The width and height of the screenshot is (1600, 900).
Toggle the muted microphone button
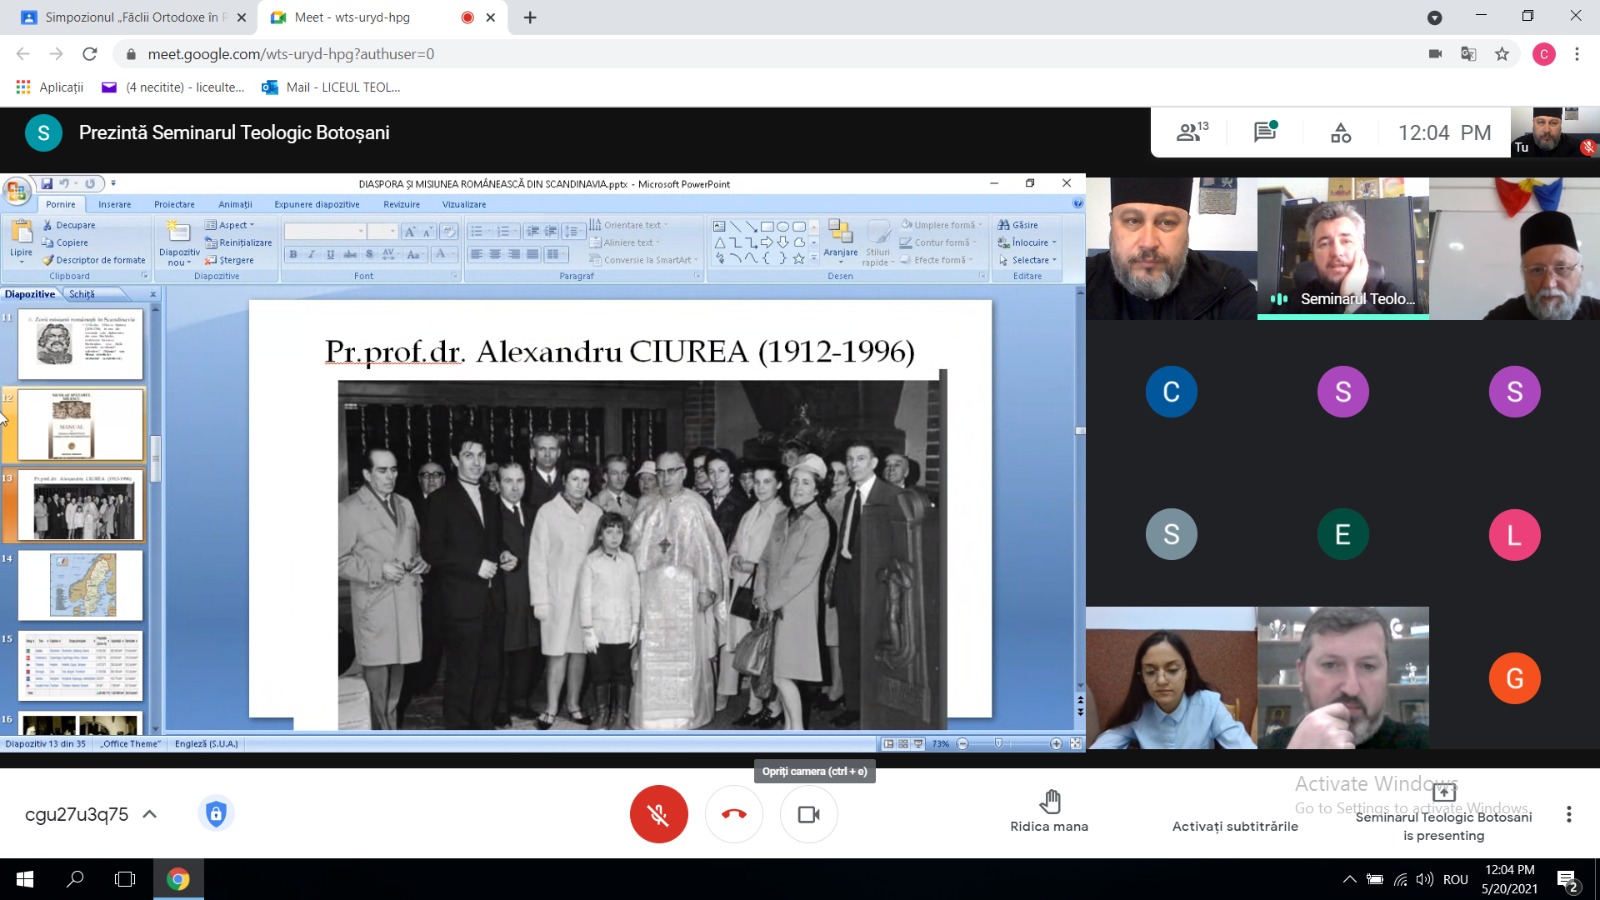pyautogui.click(x=658, y=814)
